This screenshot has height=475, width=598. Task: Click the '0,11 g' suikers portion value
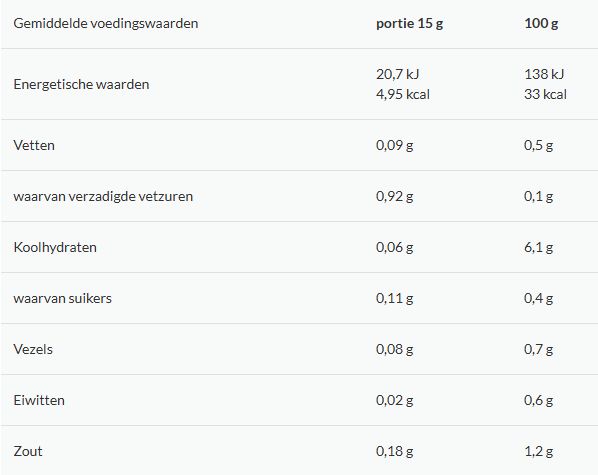[394, 298]
